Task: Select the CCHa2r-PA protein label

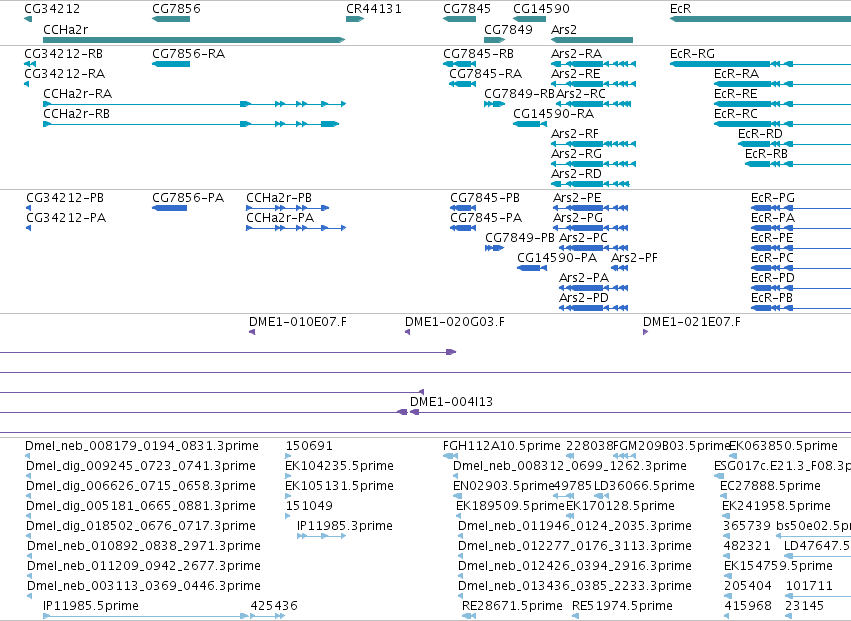Action: (280, 218)
